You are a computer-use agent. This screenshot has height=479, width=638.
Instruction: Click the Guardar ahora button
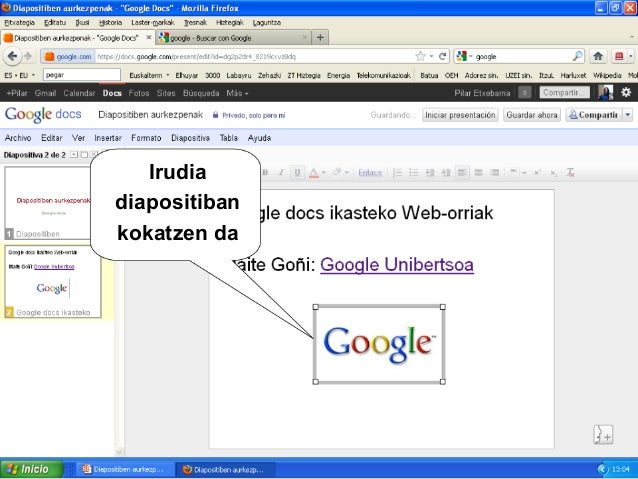tap(532, 115)
